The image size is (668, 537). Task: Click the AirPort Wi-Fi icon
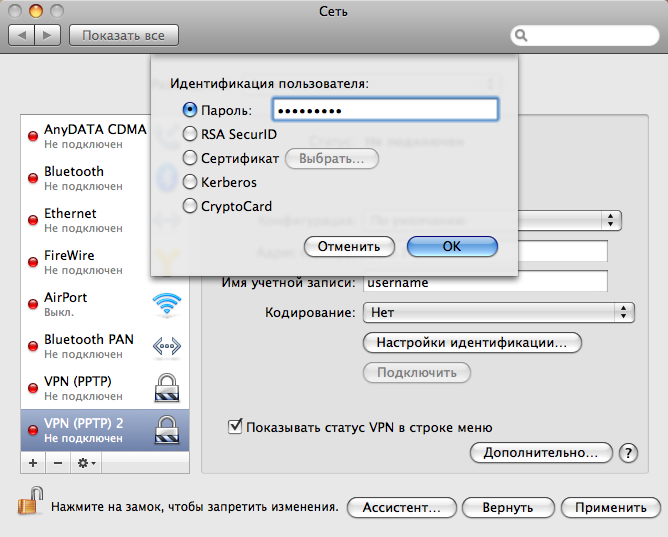pos(167,304)
